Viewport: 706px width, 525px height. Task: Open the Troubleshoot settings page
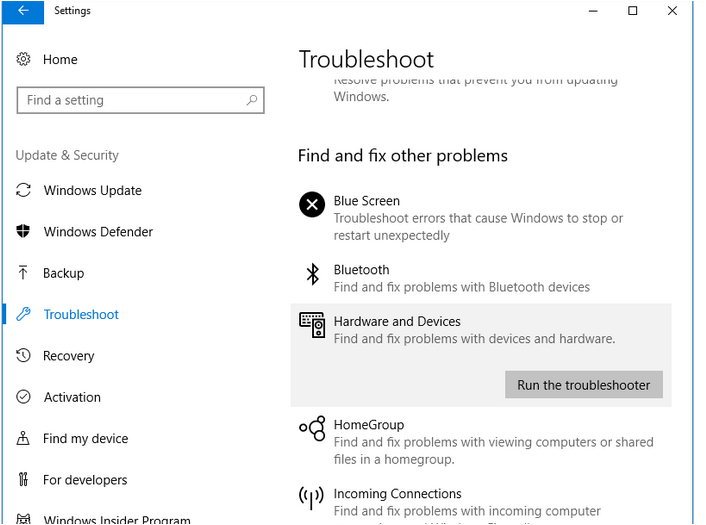click(81, 315)
